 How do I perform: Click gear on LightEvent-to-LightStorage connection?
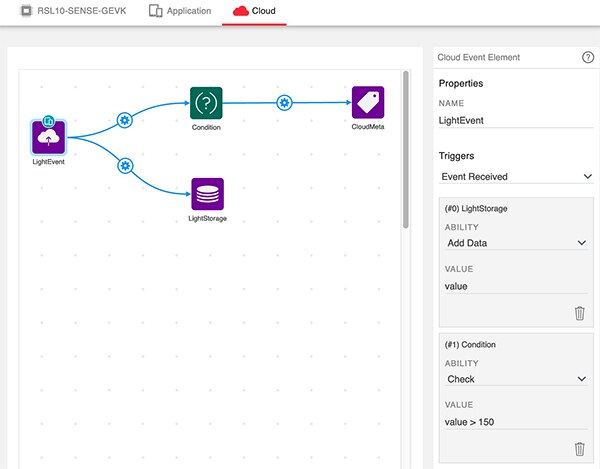(x=125, y=165)
